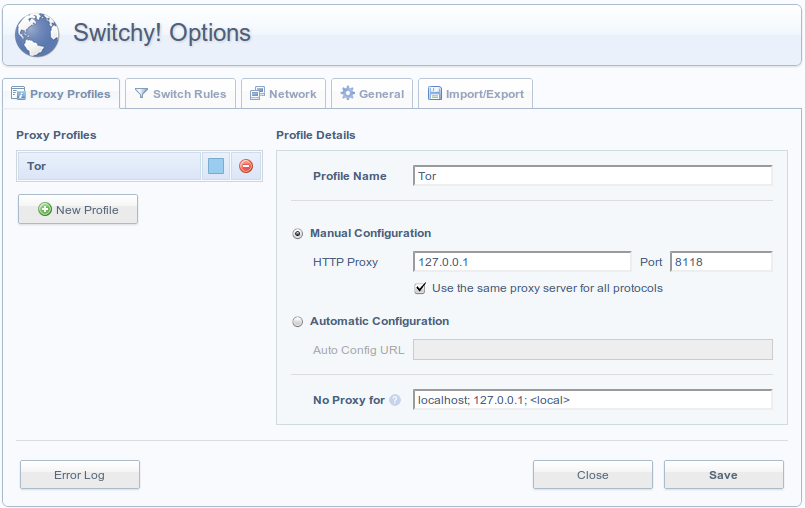This screenshot has width=805, height=508.
Task: Click the Port field showing 8118
Action: coord(721,261)
